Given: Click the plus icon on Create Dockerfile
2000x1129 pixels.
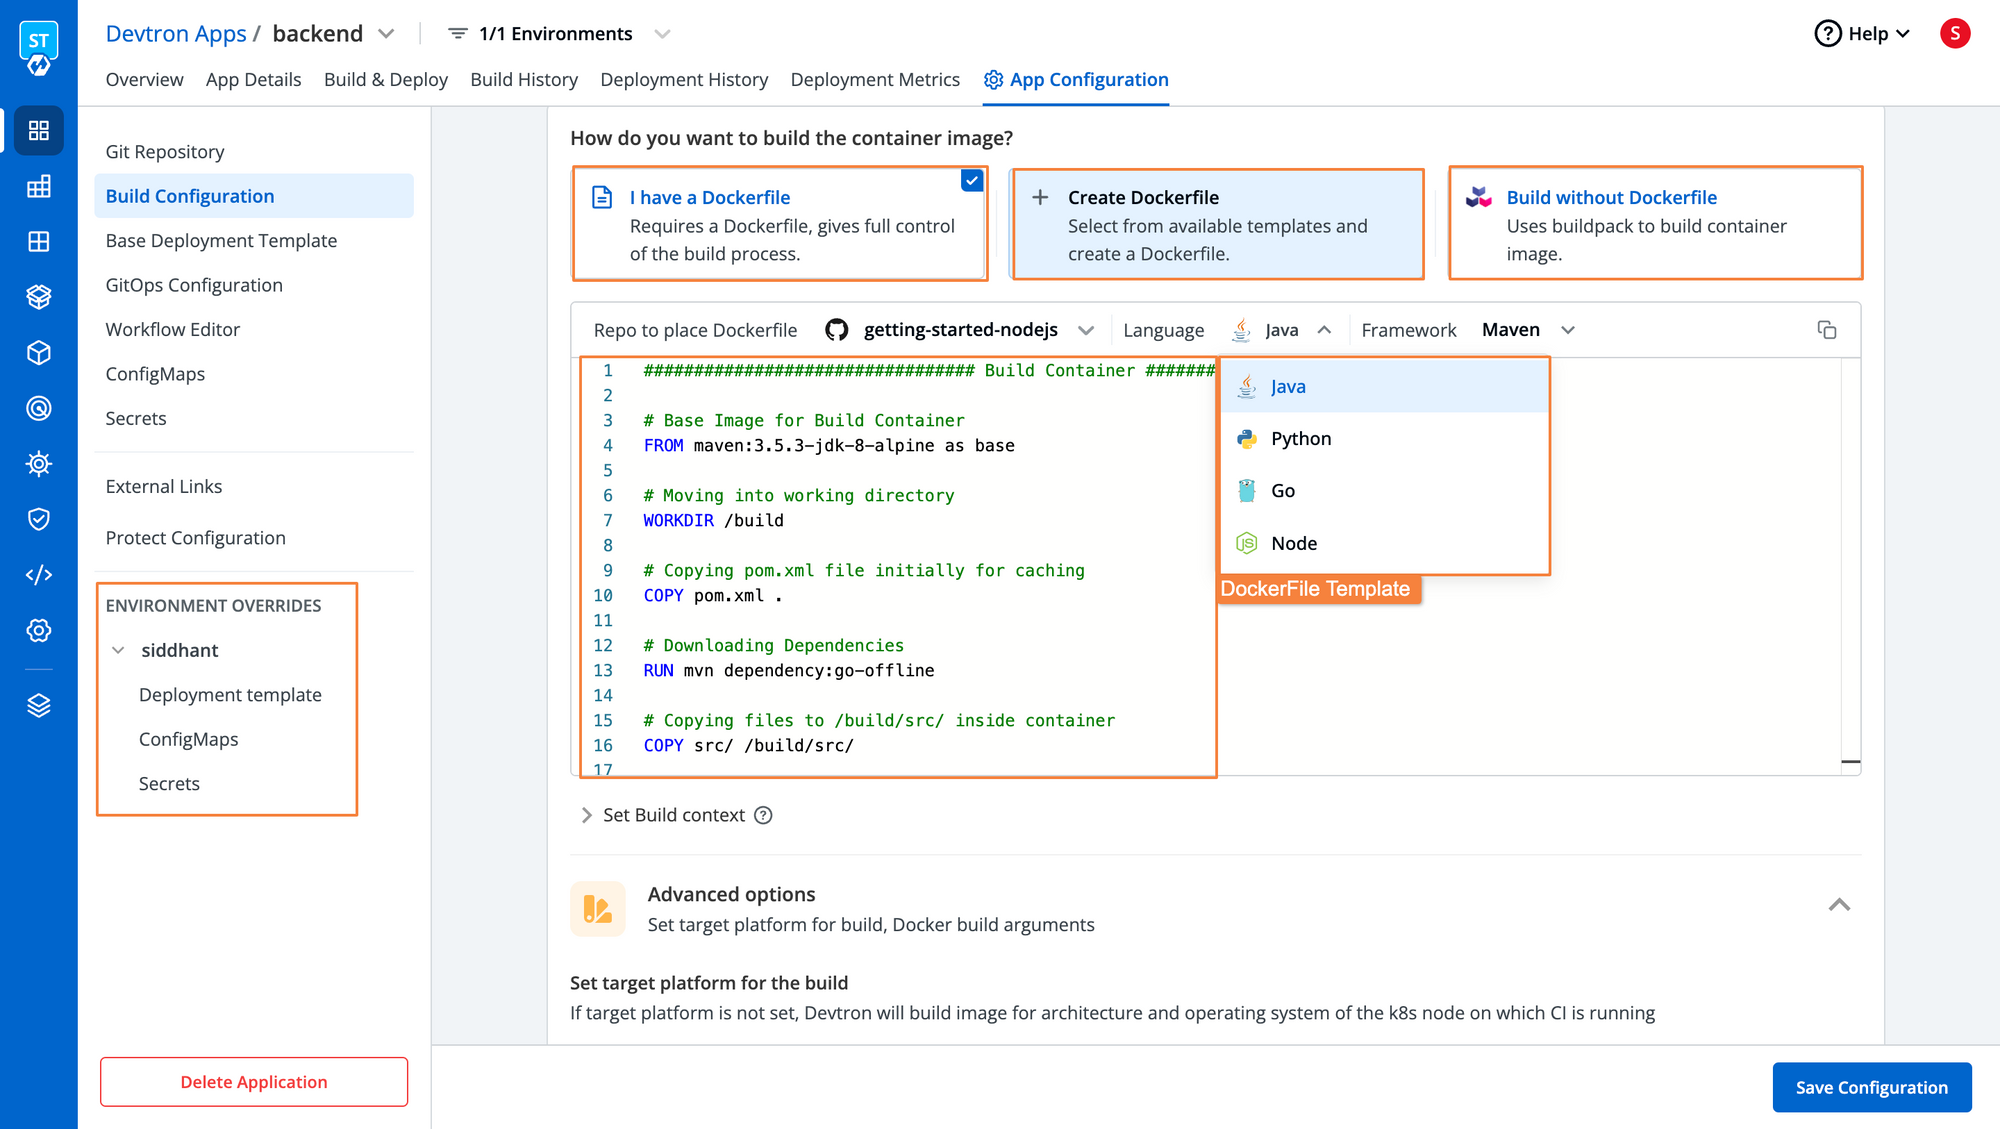Looking at the screenshot, I should 1040,197.
